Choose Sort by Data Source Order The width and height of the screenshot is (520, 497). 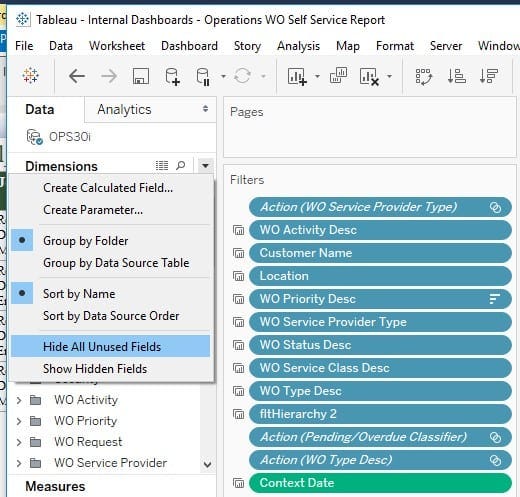(x=111, y=316)
